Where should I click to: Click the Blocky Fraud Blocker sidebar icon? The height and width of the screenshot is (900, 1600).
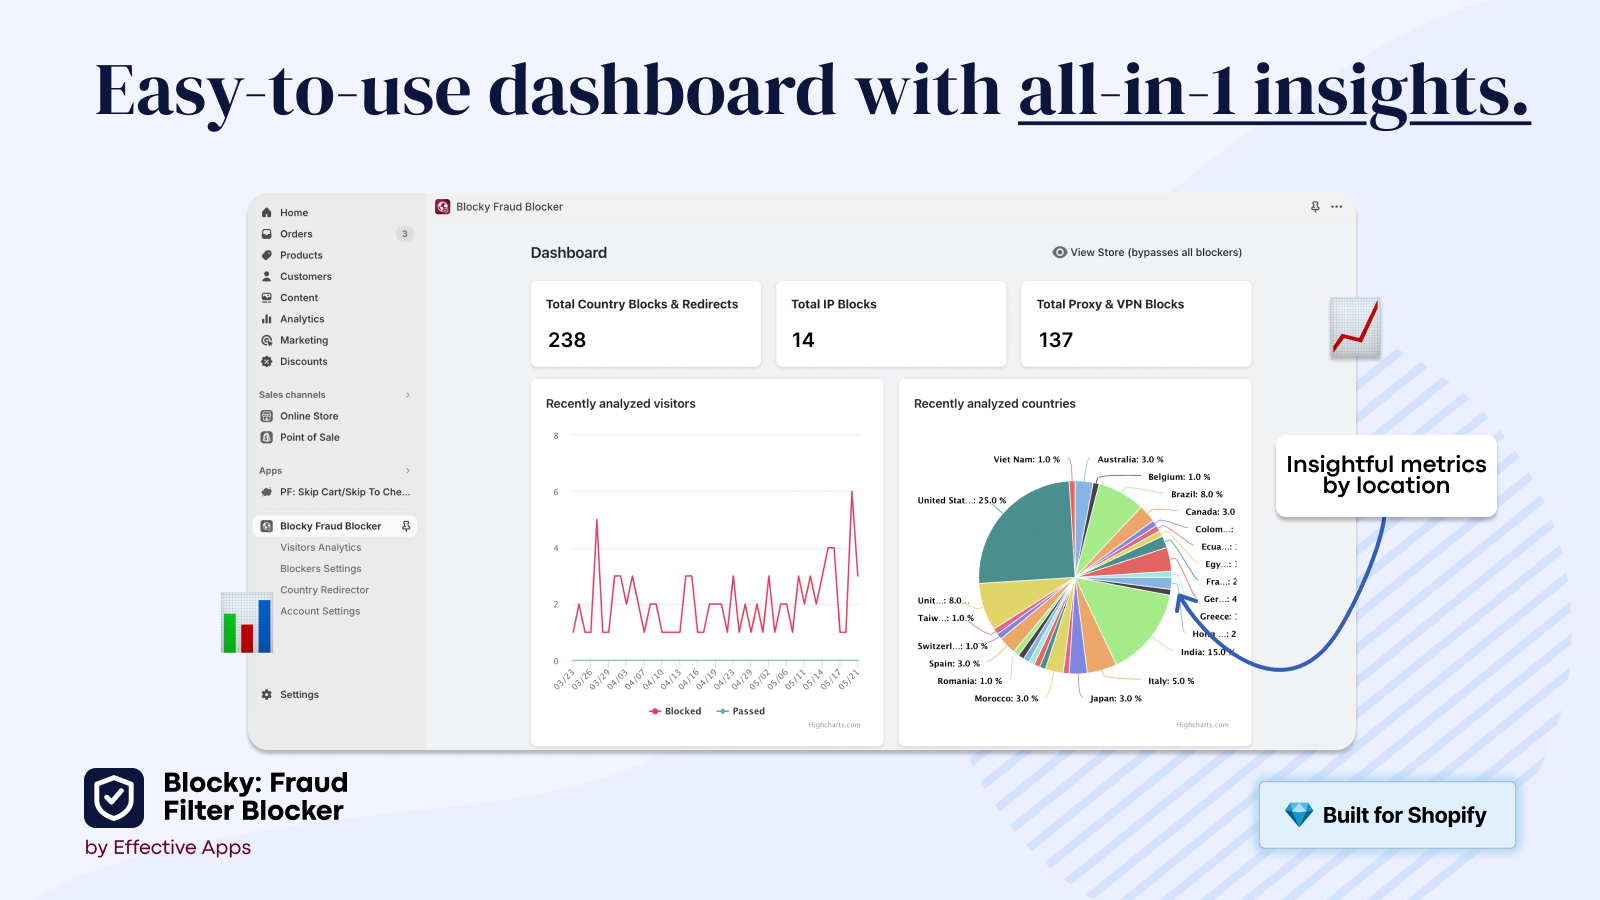tap(267, 526)
